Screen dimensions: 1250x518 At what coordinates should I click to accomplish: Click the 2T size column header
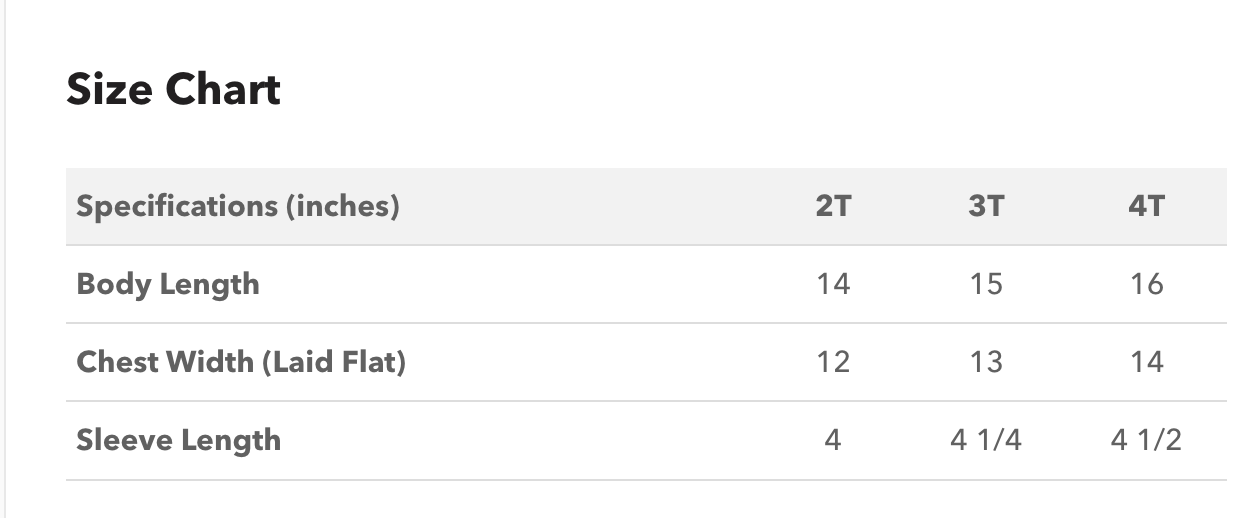[x=833, y=207]
